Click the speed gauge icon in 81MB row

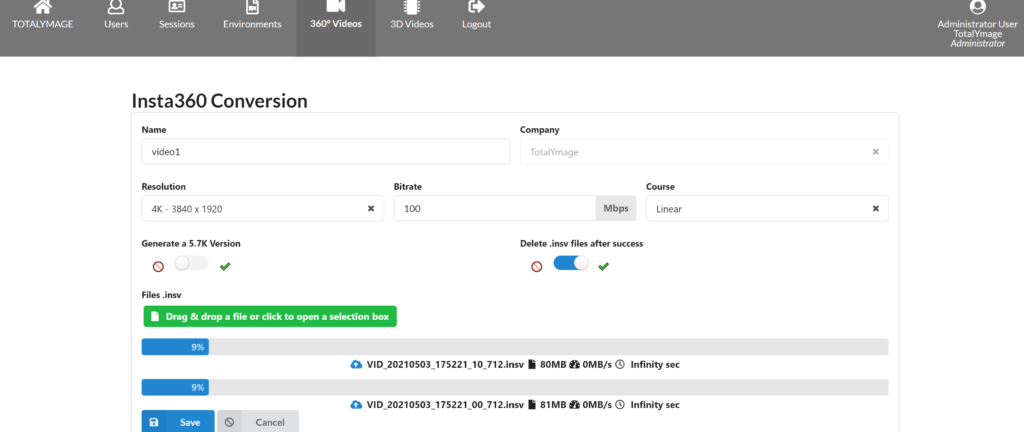coord(575,405)
